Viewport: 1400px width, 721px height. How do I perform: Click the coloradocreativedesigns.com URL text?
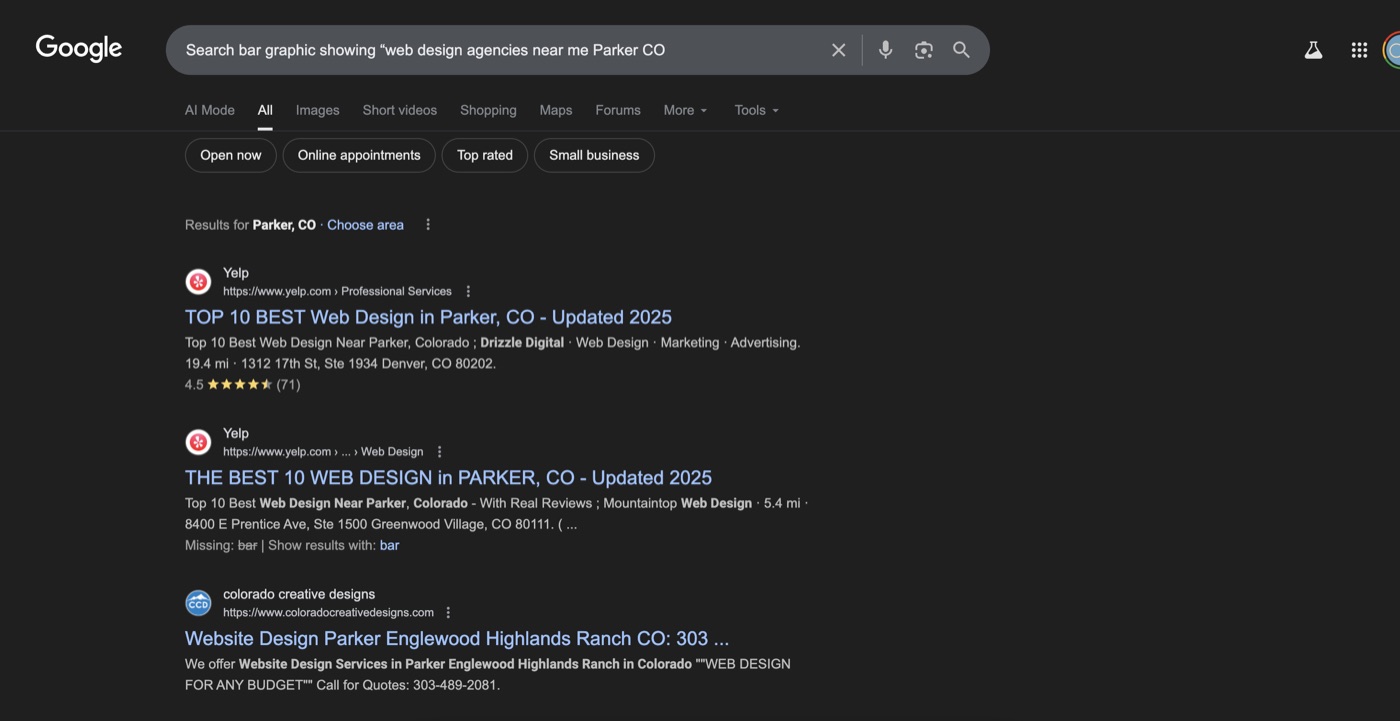[328, 613]
